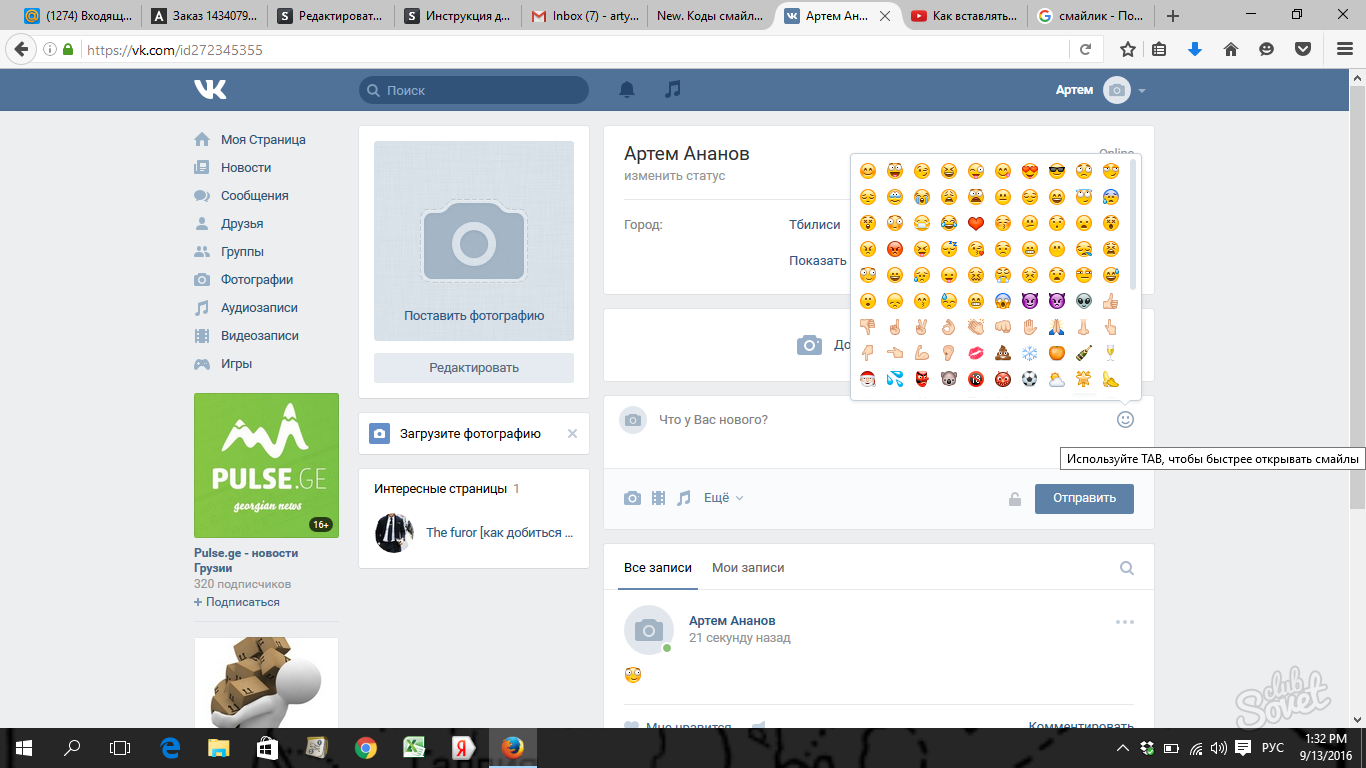1366x768 pixels.
Task: Click the smiley emoji picker button
Action: click(1125, 420)
